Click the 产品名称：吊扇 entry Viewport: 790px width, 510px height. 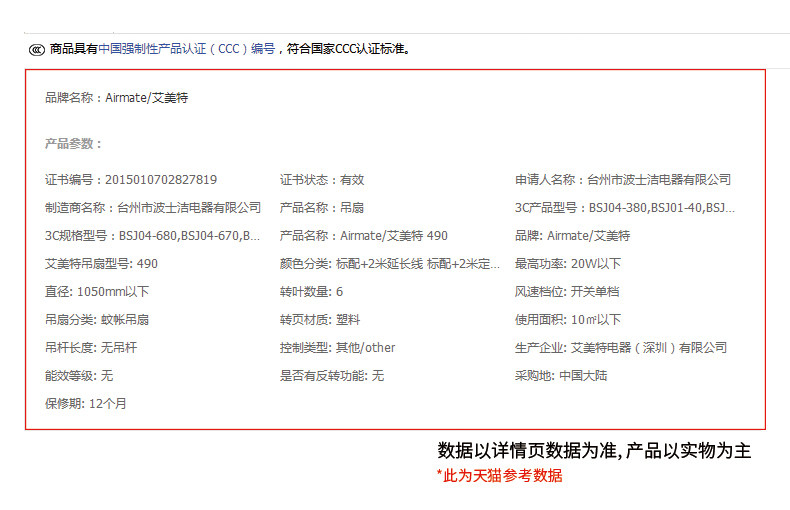[x=322, y=208]
